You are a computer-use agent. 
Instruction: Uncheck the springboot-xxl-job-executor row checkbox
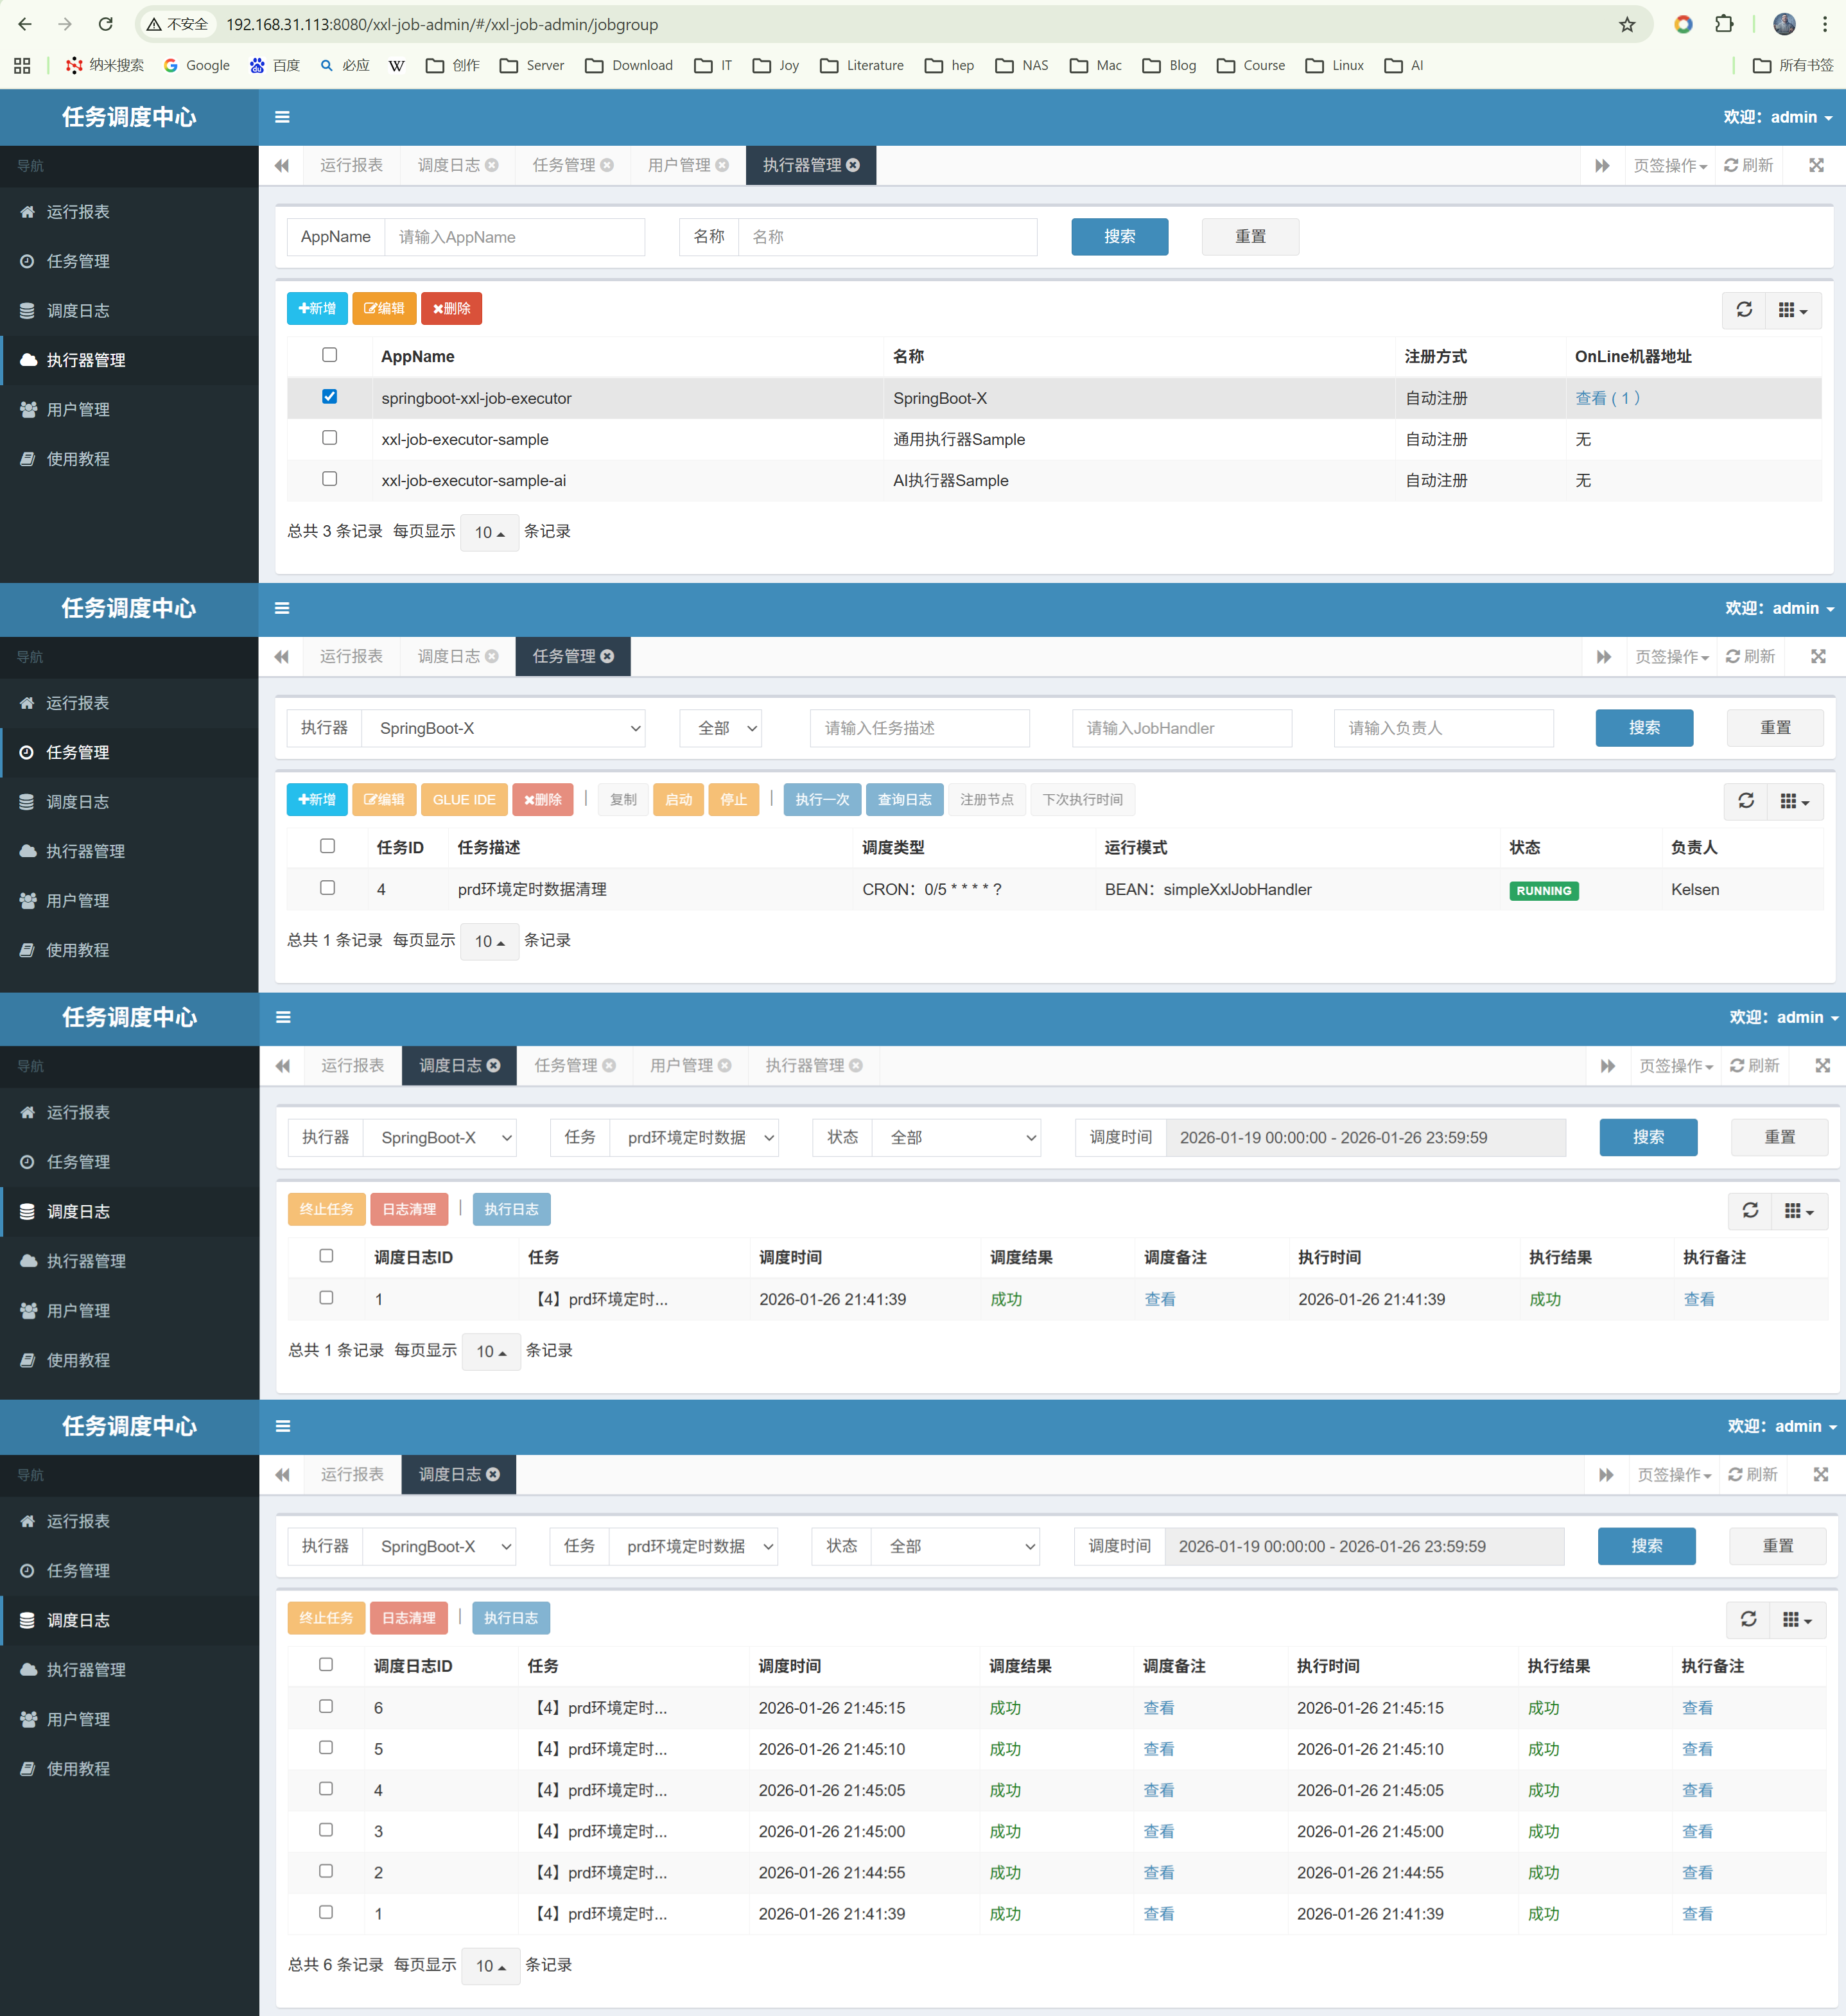pos(330,397)
